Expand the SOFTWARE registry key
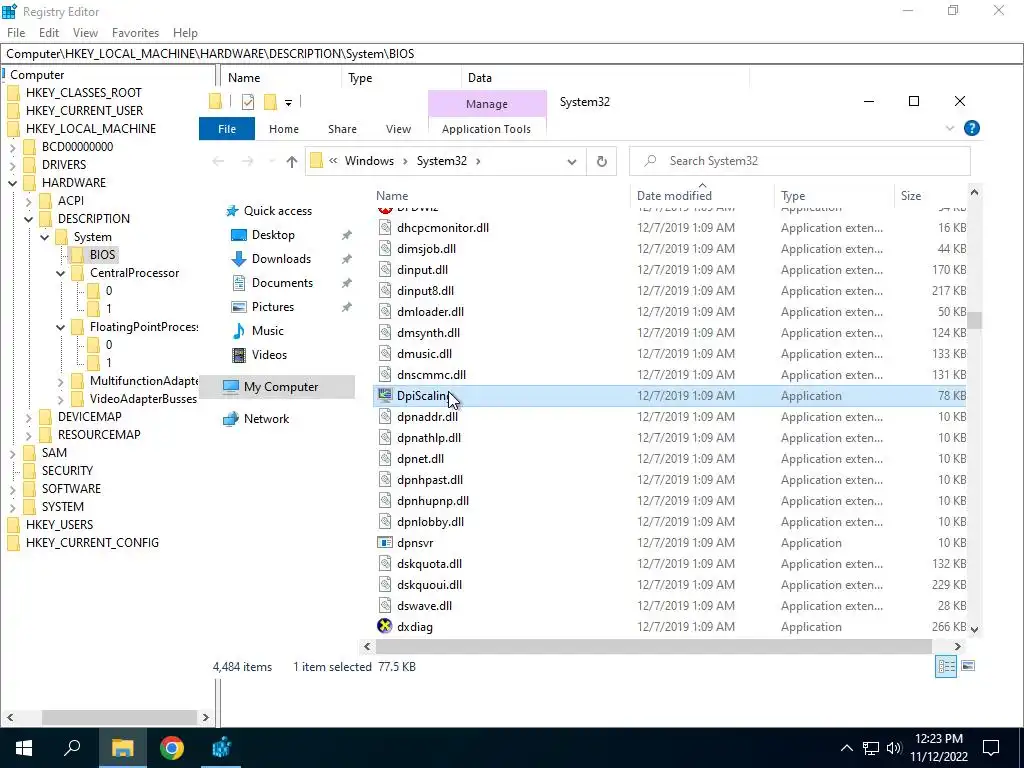This screenshot has height=768, width=1024. pos(12,489)
